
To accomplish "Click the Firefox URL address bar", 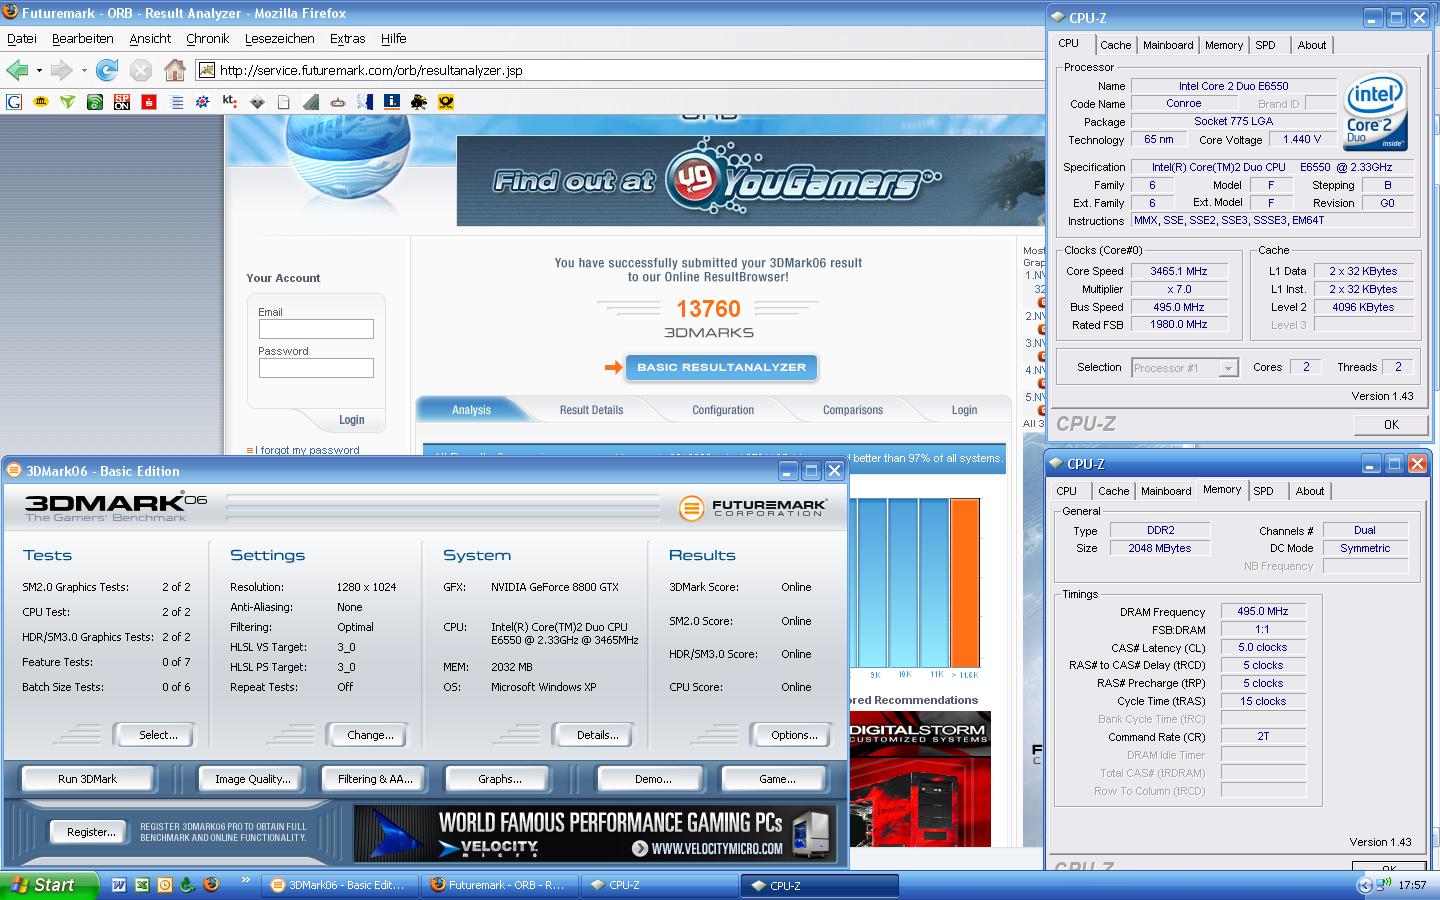I will click(620, 70).
